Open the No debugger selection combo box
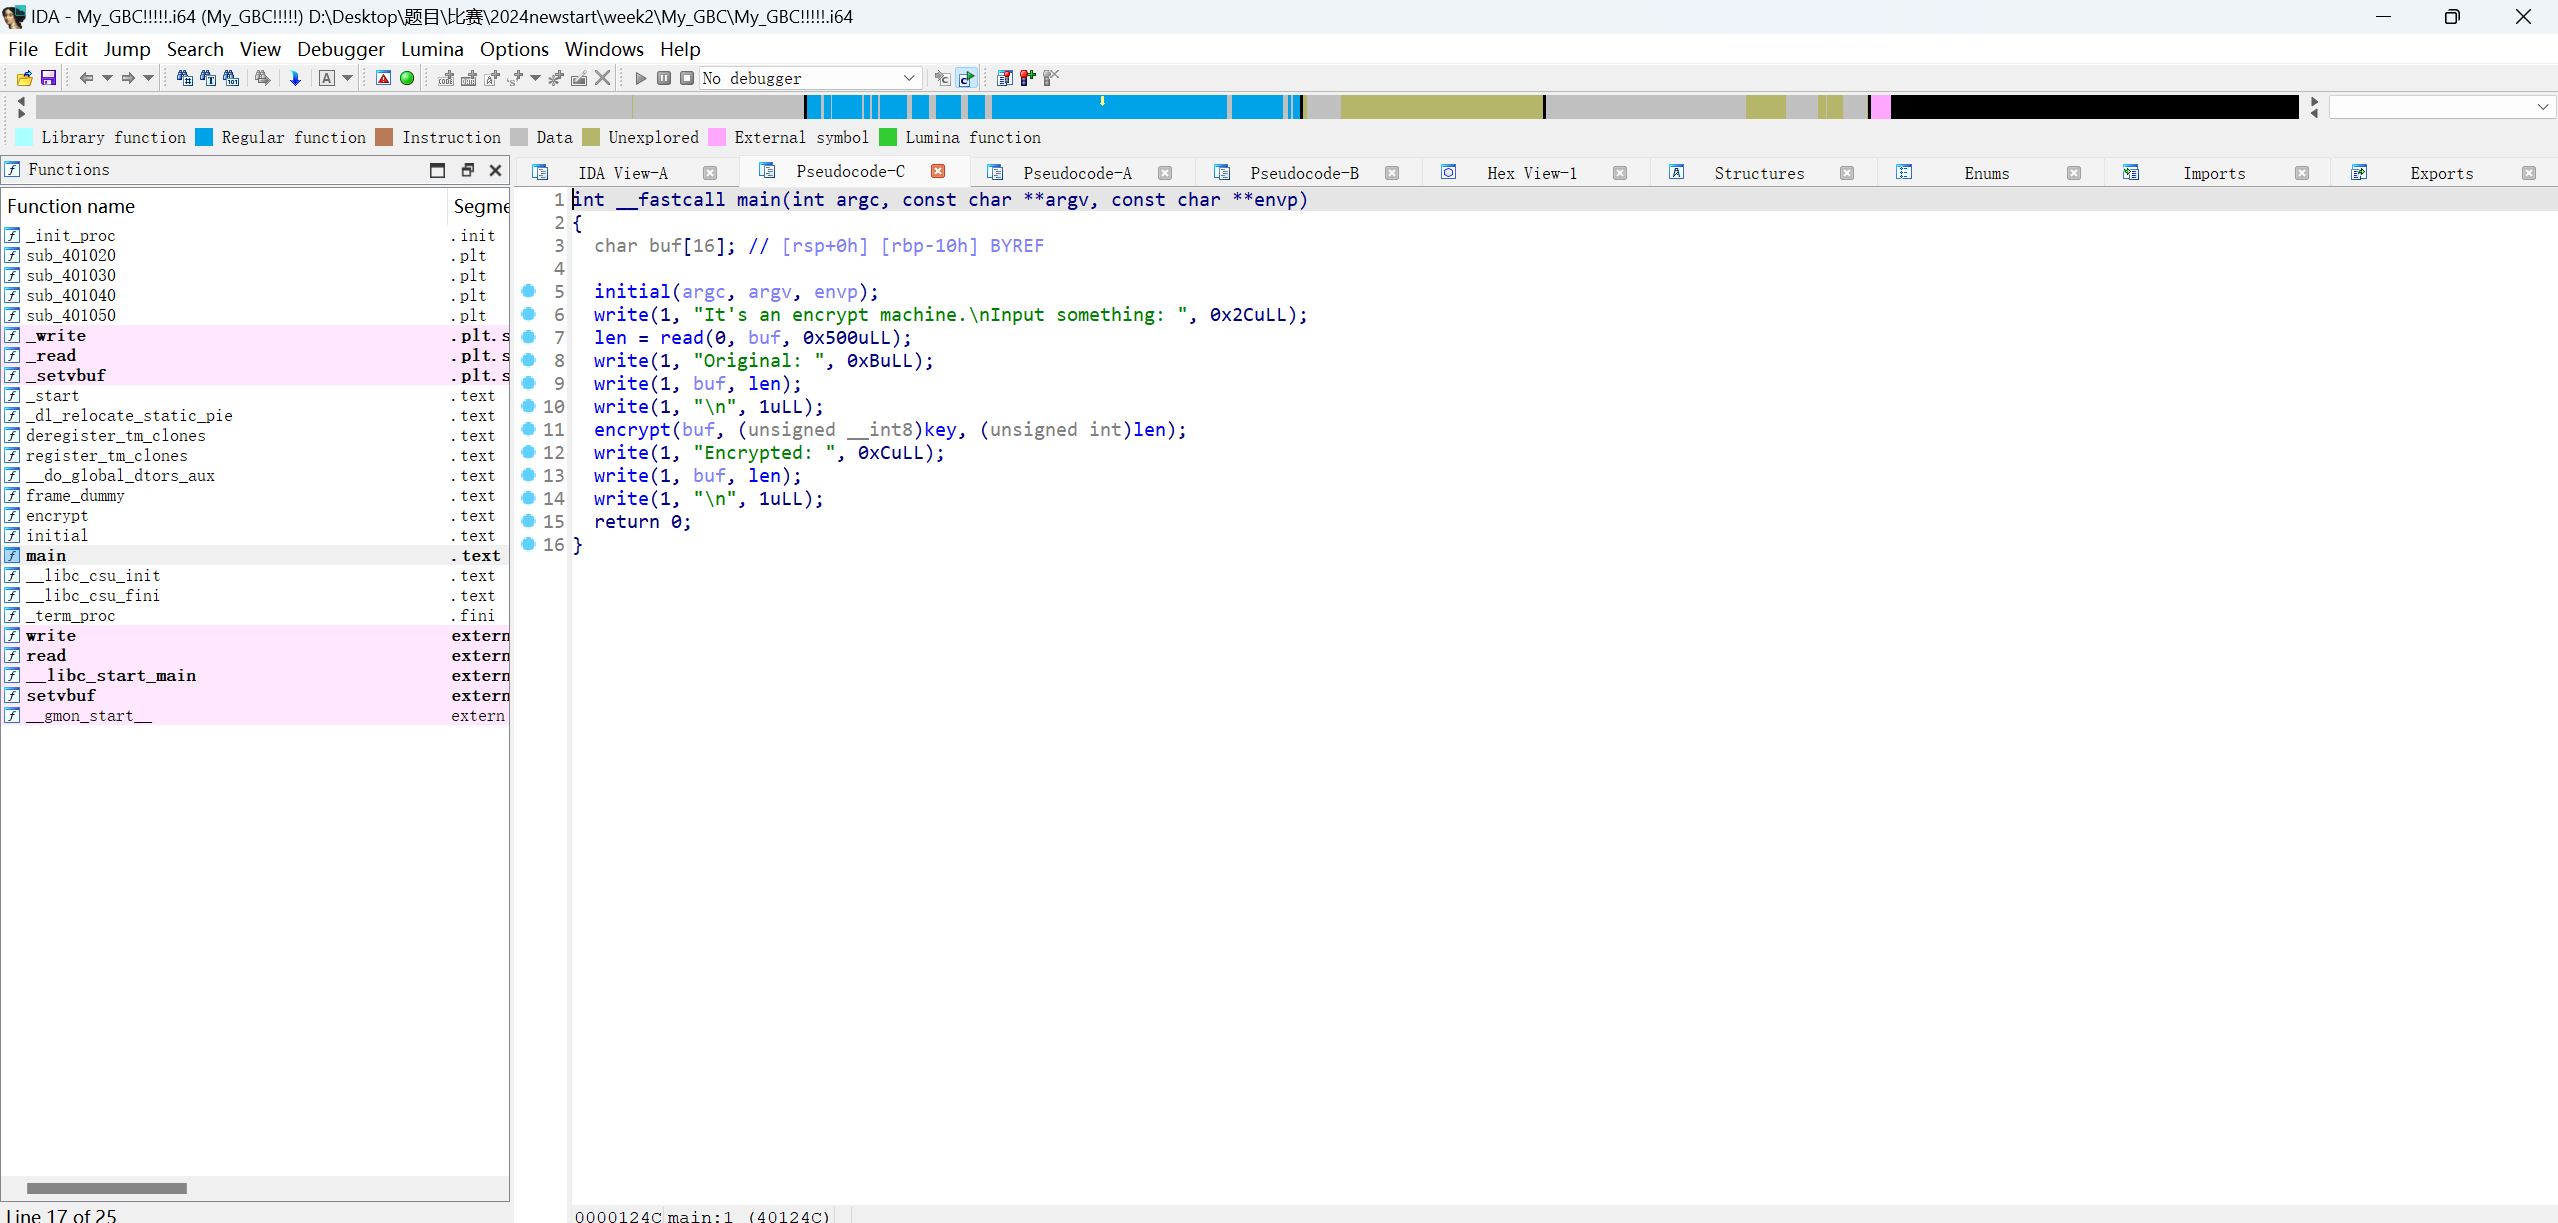The width and height of the screenshot is (2558, 1223). tap(809, 78)
